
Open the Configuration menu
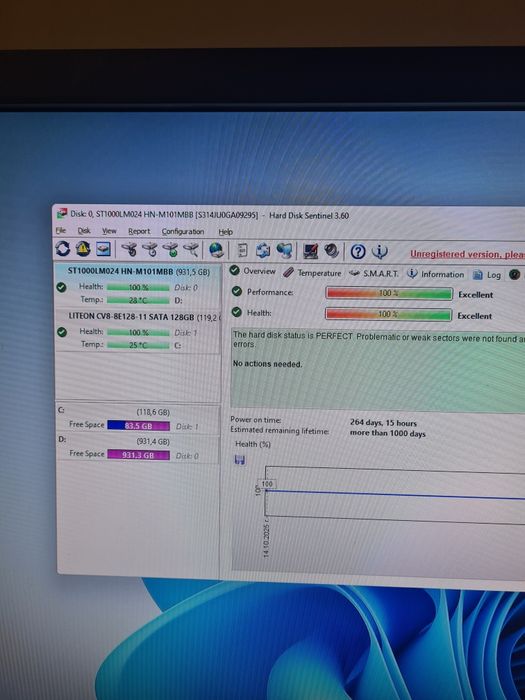coord(183,232)
